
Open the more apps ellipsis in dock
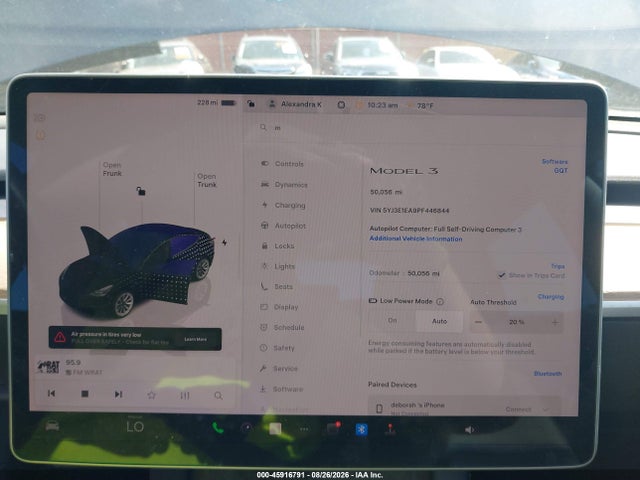click(x=304, y=429)
